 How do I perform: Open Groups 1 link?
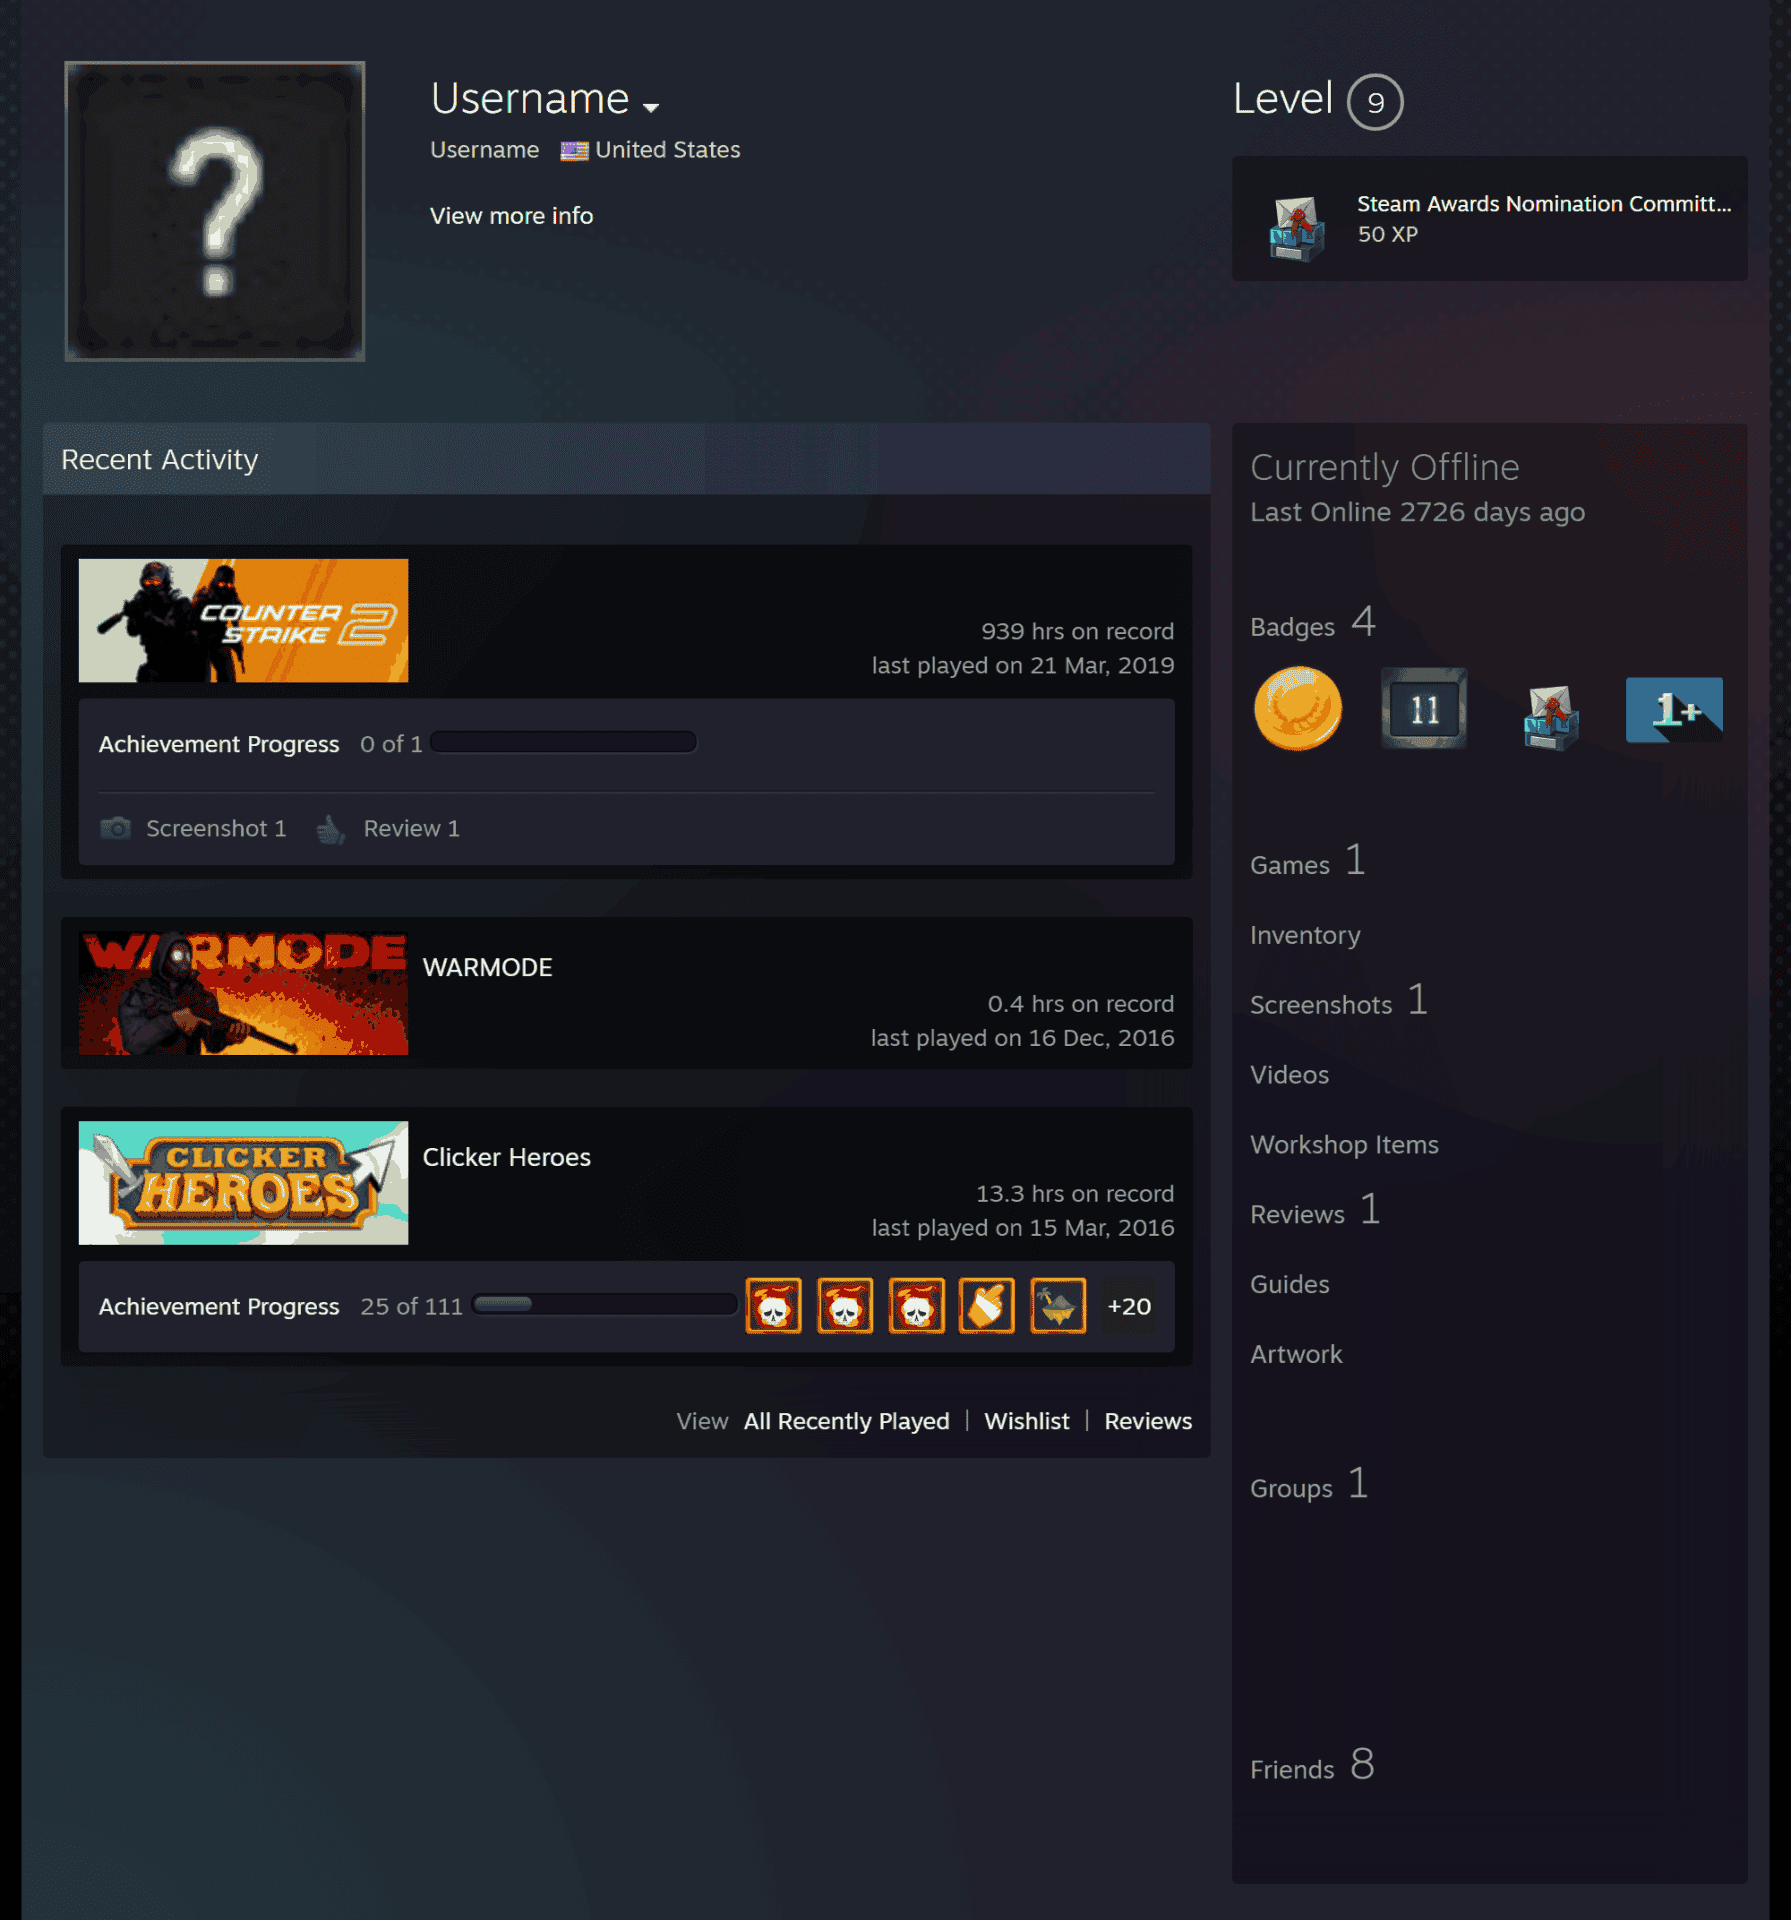[1309, 1485]
